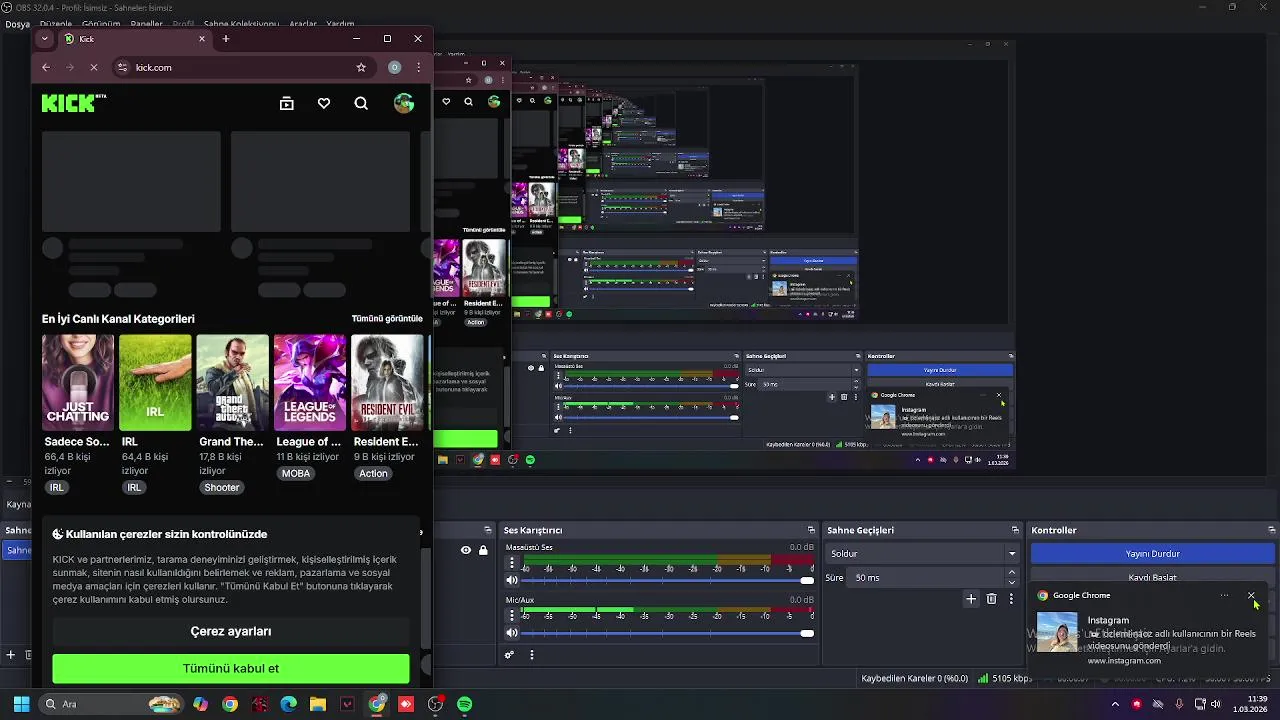Open Spotify from the taskbar
The width and height of the screenshot is (1280, 720).
point(465,704)
